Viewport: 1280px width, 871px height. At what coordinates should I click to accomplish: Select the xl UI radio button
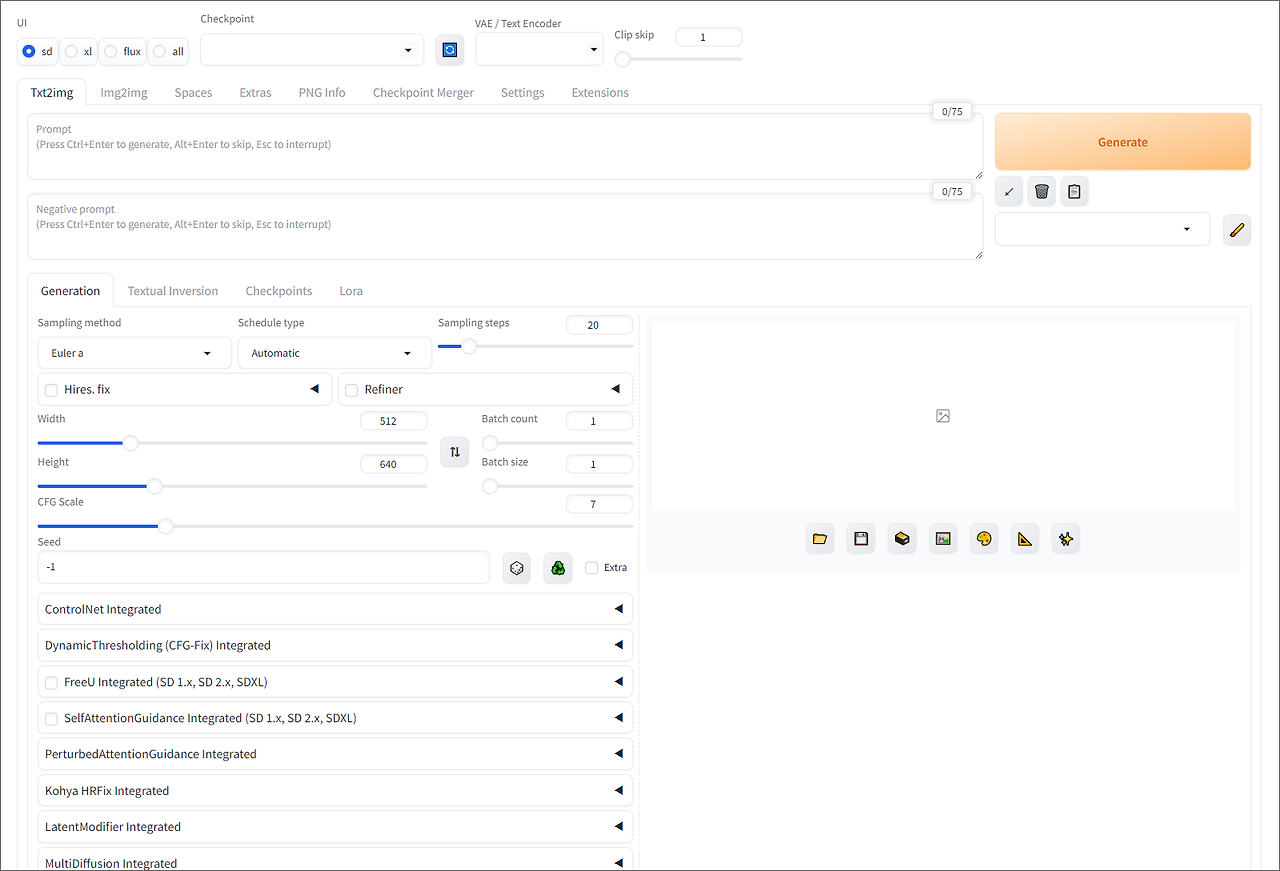71,51
